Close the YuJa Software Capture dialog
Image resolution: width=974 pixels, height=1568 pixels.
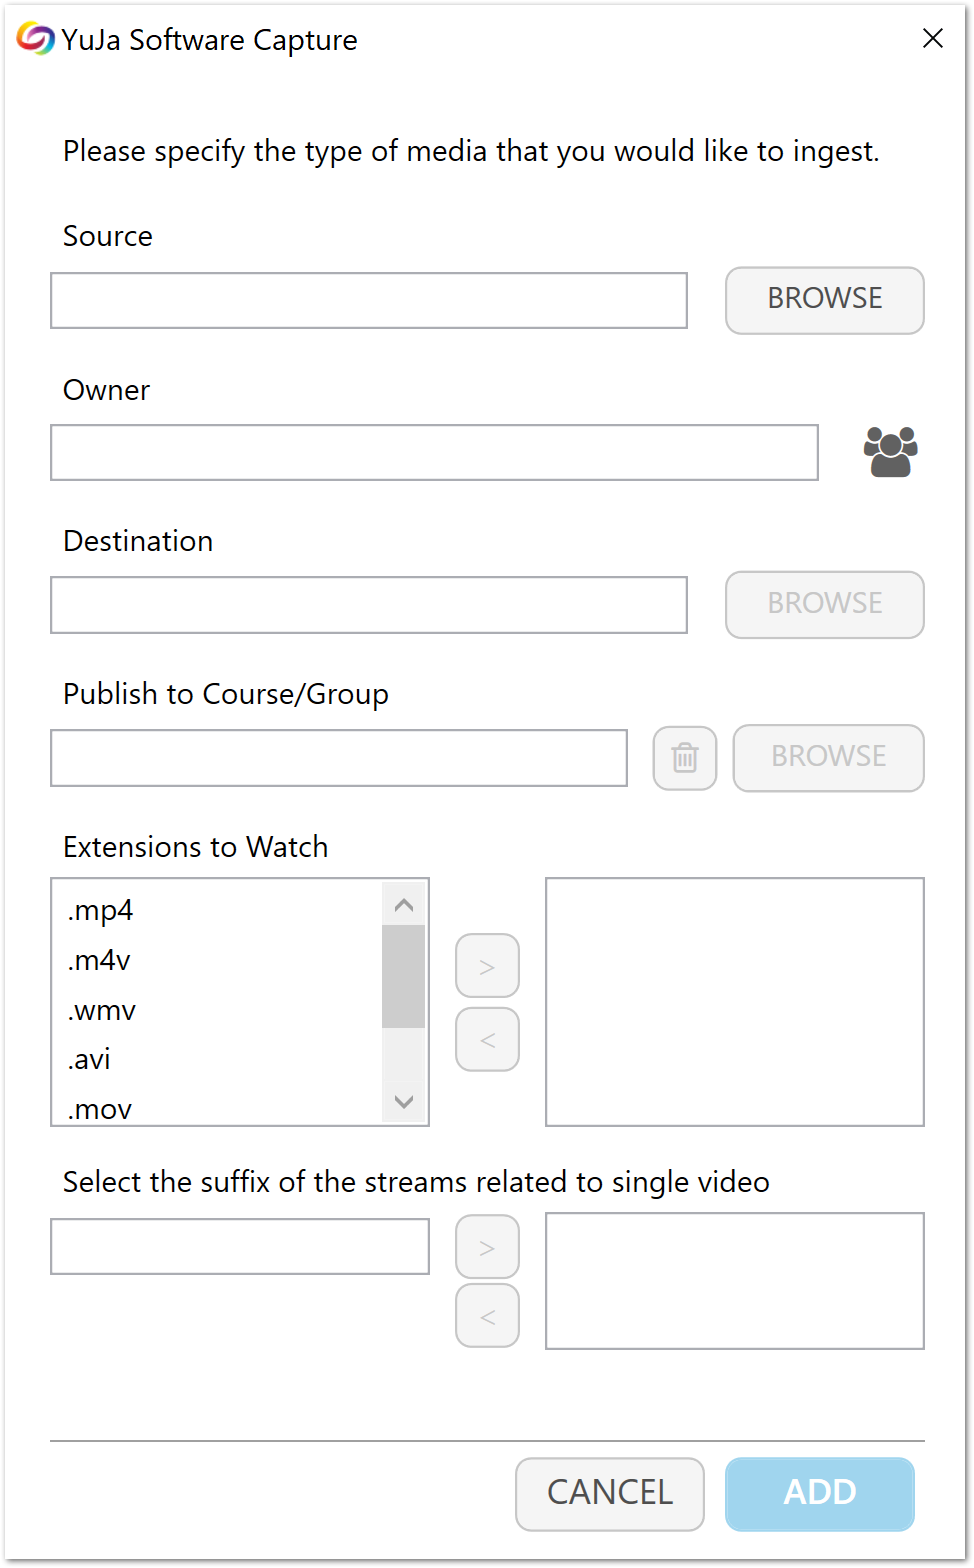click(933, 38)
